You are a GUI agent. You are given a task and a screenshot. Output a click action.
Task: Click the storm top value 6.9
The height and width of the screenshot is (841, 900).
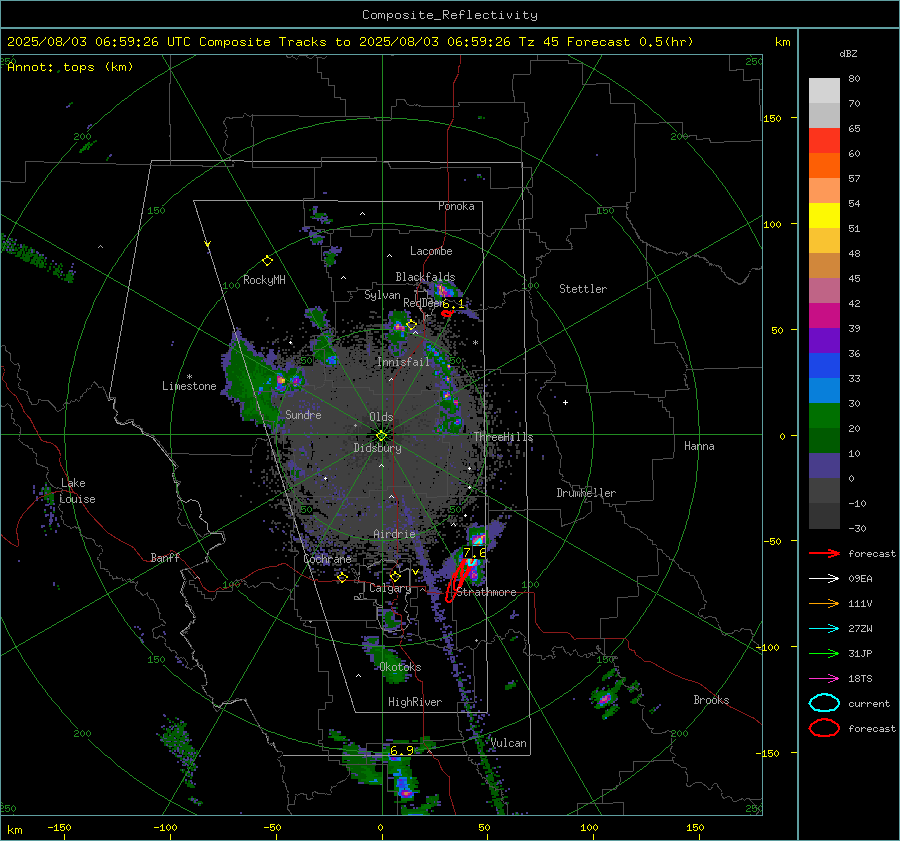point(402,750)
